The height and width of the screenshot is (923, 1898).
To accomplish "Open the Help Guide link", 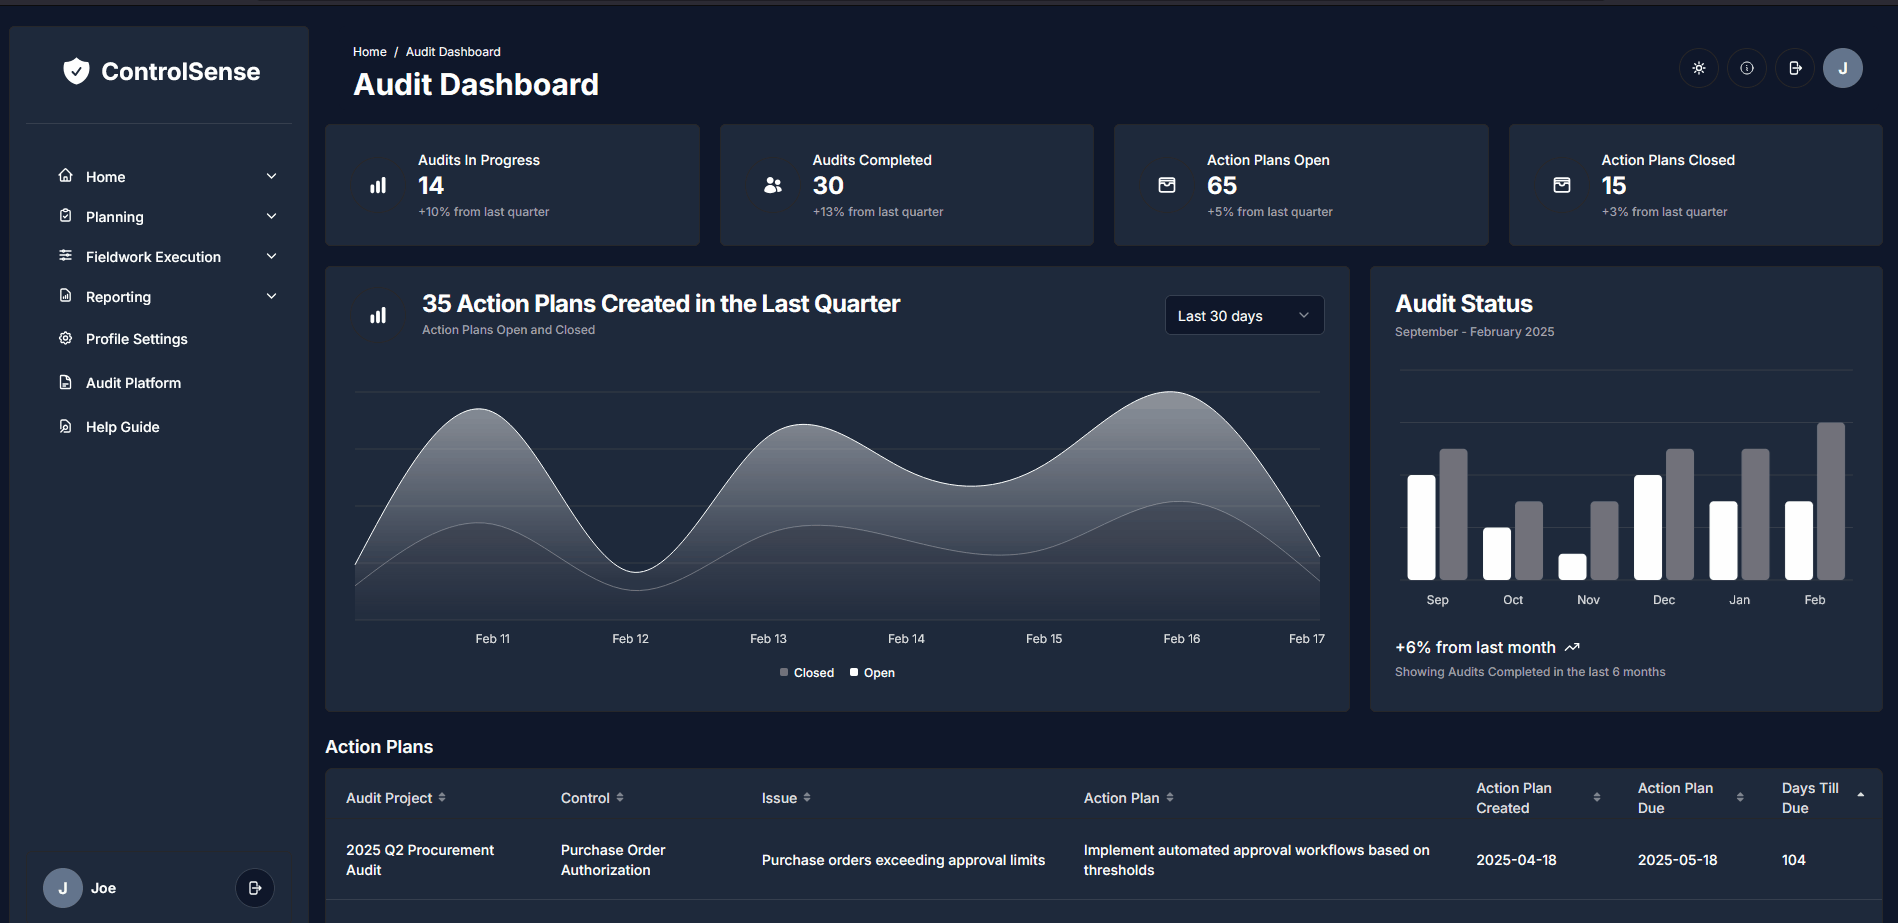I will point(122,427).
